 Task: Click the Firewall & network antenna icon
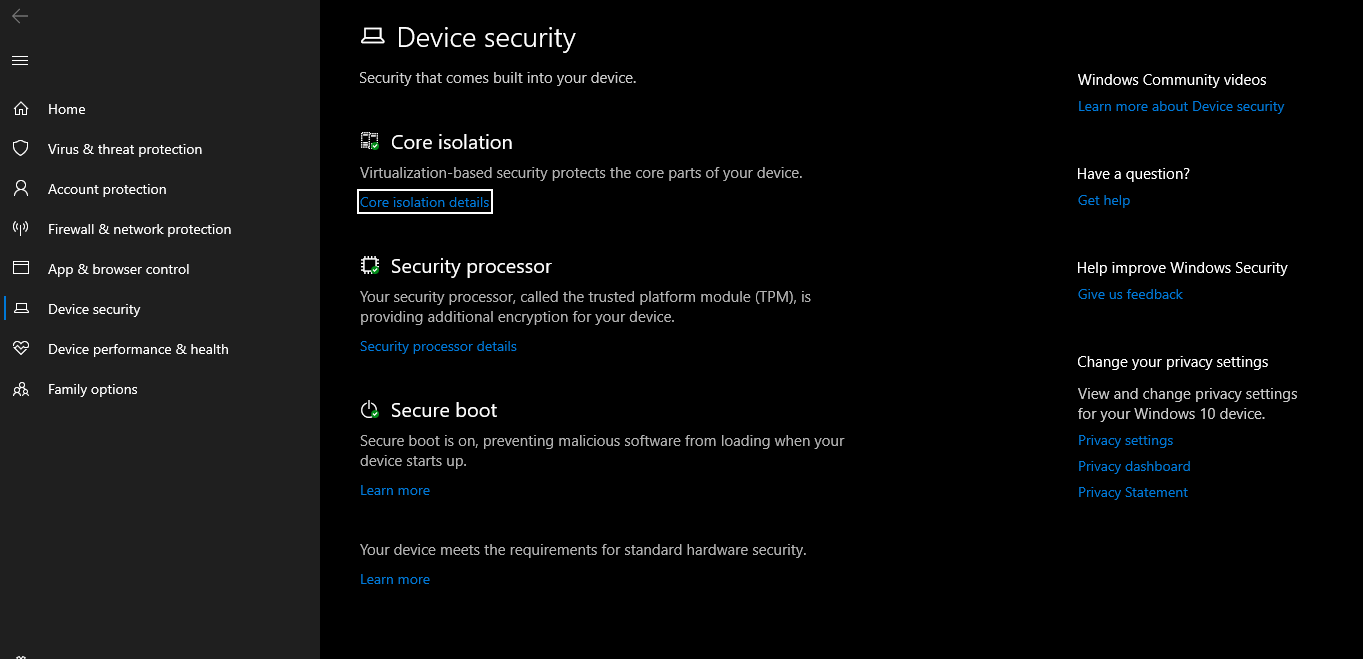pos(20,229)
